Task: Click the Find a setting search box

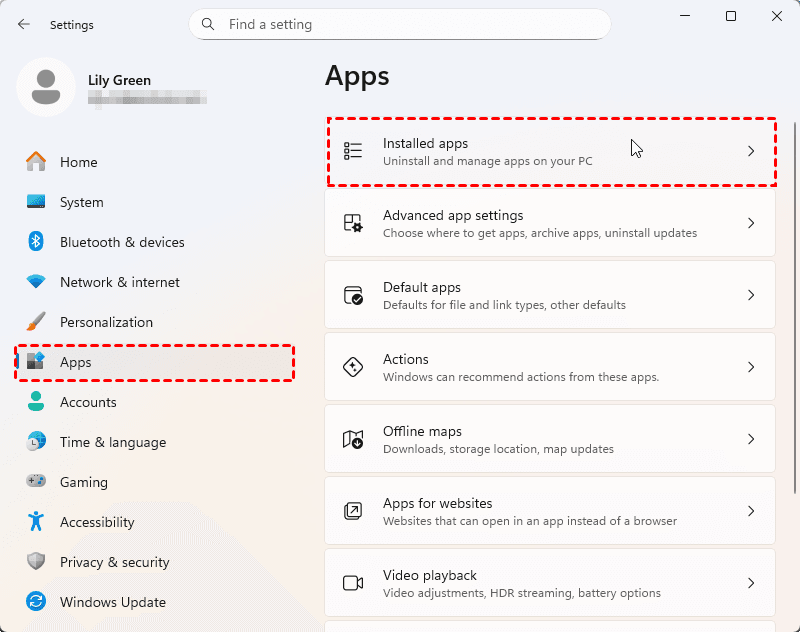Action: pyautogui.click(x=410, y=24)
